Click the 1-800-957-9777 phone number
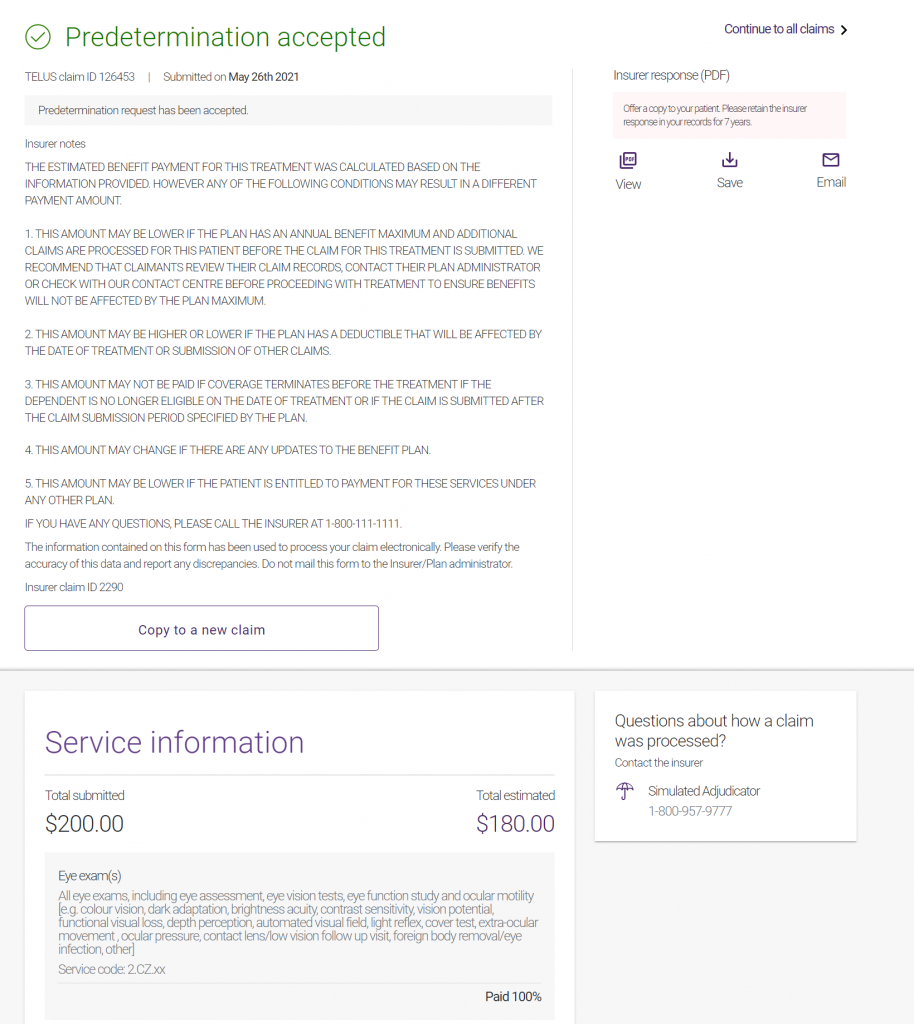 click(x=690, y=811)
